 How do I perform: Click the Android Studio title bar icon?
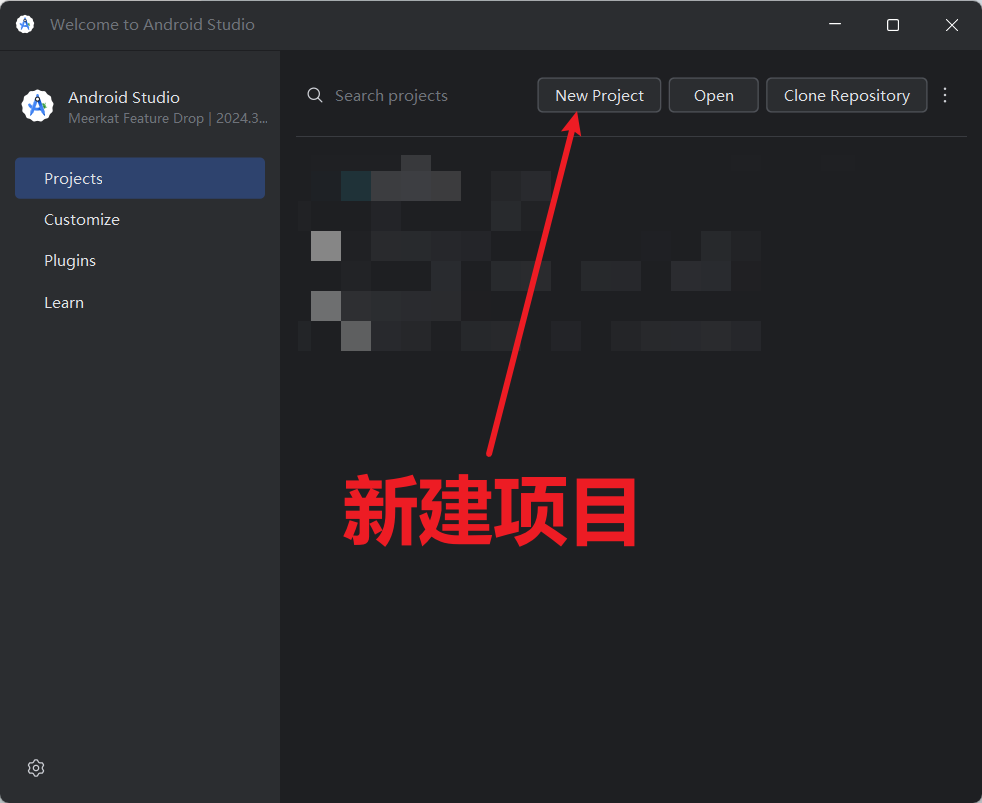pos(25,24)
